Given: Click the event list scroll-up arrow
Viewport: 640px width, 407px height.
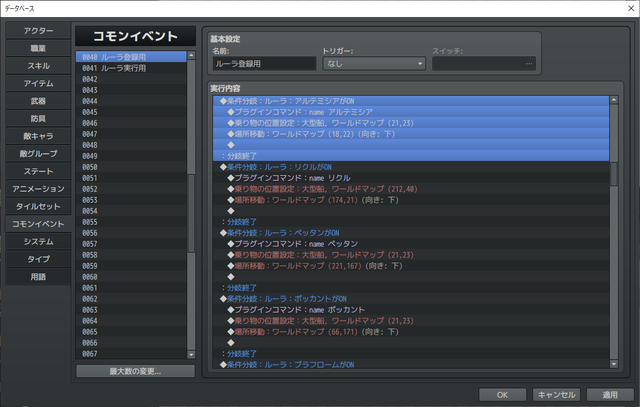Looking at the screenshot, I should (191, 55).
